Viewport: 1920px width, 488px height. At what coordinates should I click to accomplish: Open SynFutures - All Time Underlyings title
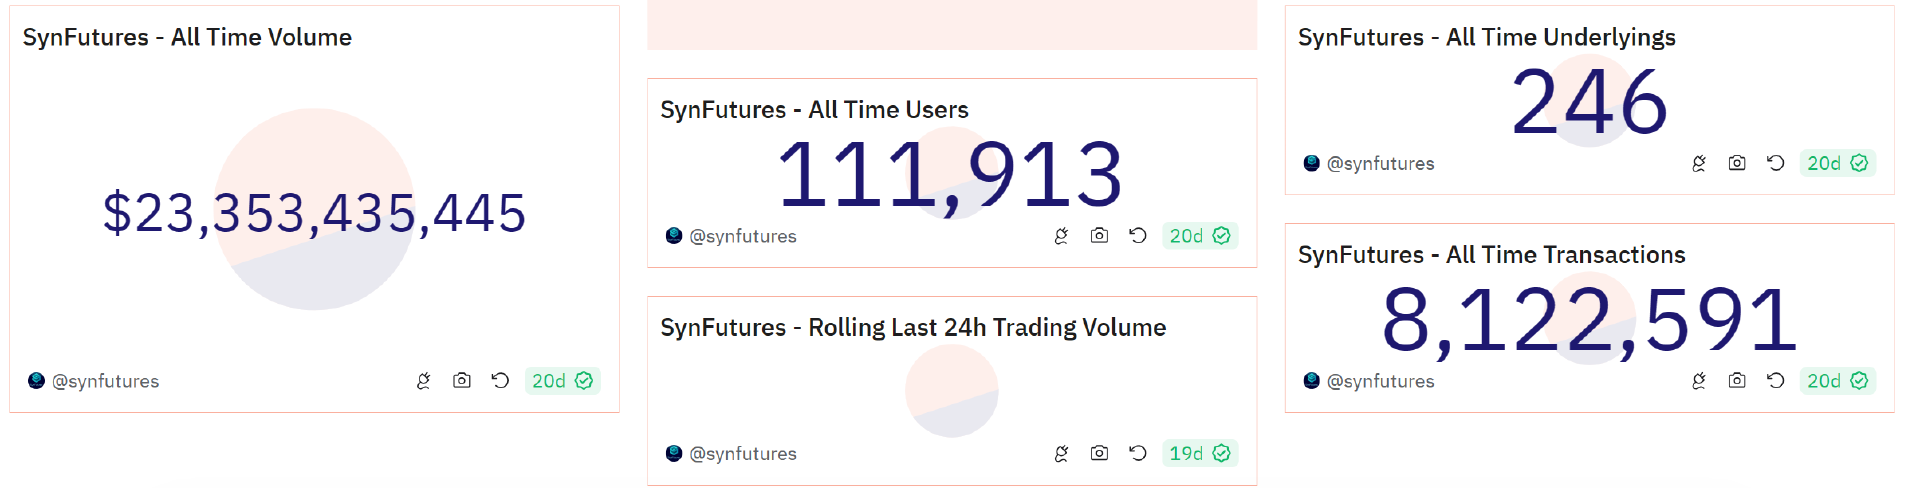[x=1486, y=37]
